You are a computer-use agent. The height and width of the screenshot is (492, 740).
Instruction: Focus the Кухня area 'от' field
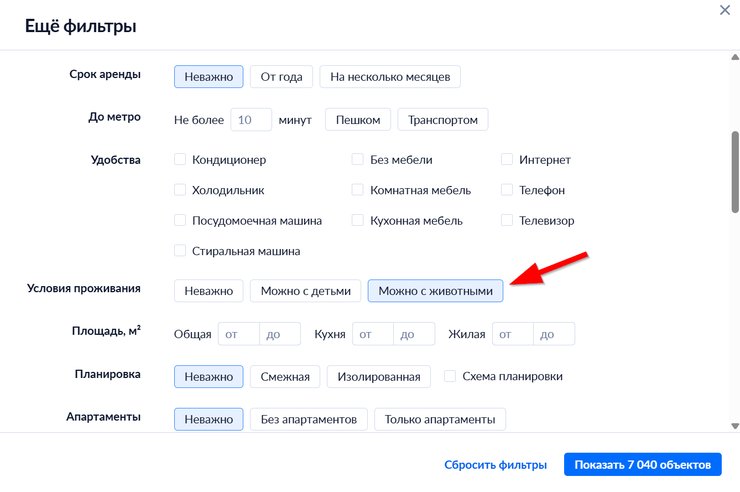point(375,334)
